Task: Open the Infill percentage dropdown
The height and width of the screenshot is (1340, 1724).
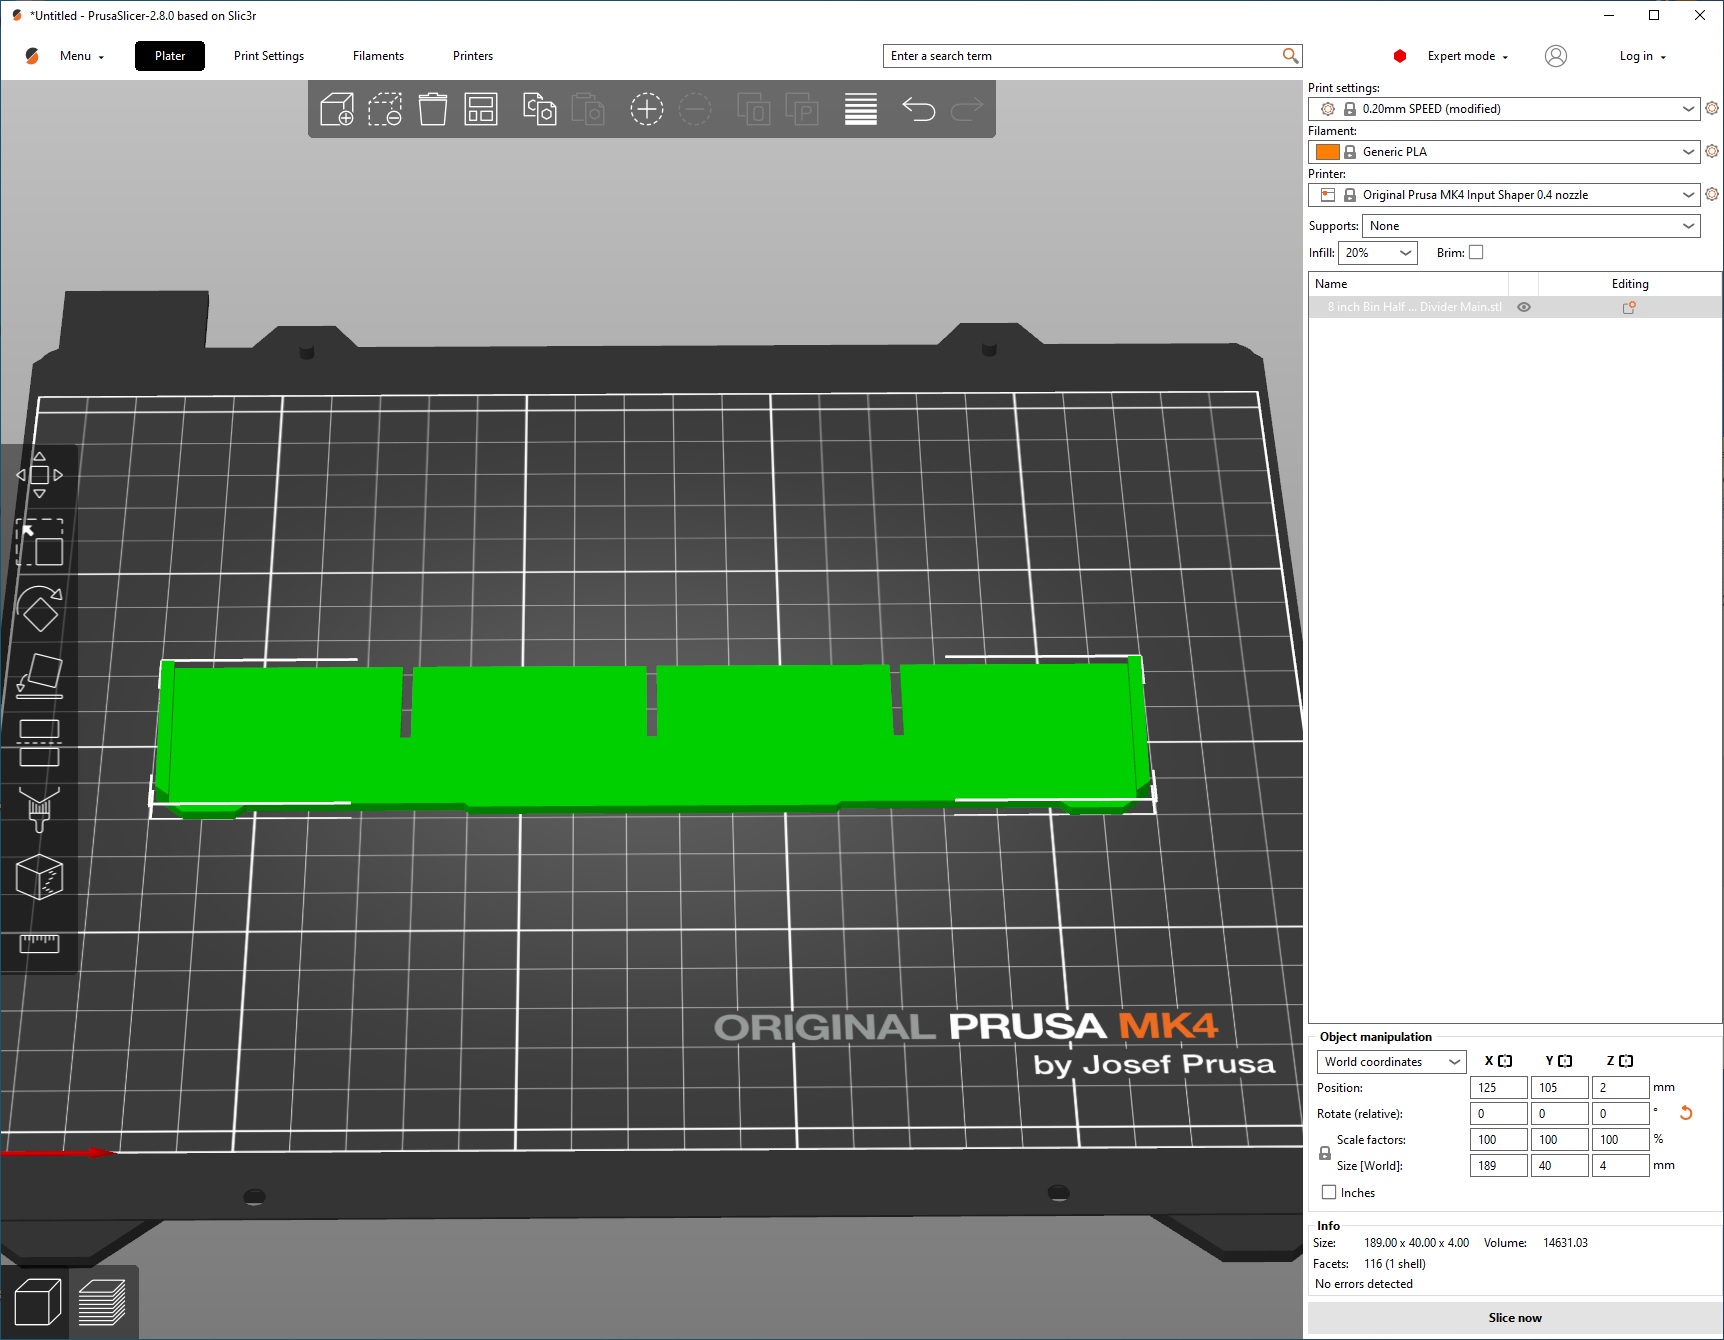Action: pos(1377,253)
